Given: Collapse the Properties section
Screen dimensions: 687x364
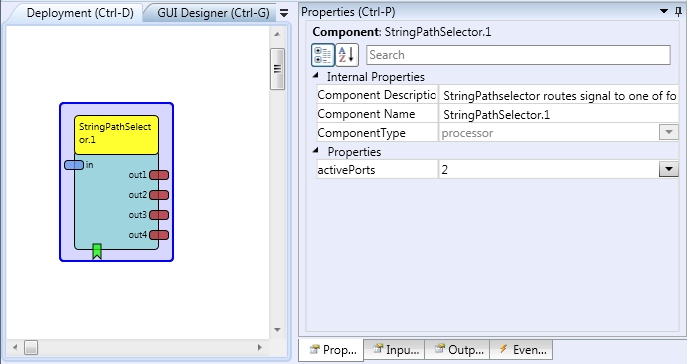Looking at the screenshot, I should (x=315, y=151).
